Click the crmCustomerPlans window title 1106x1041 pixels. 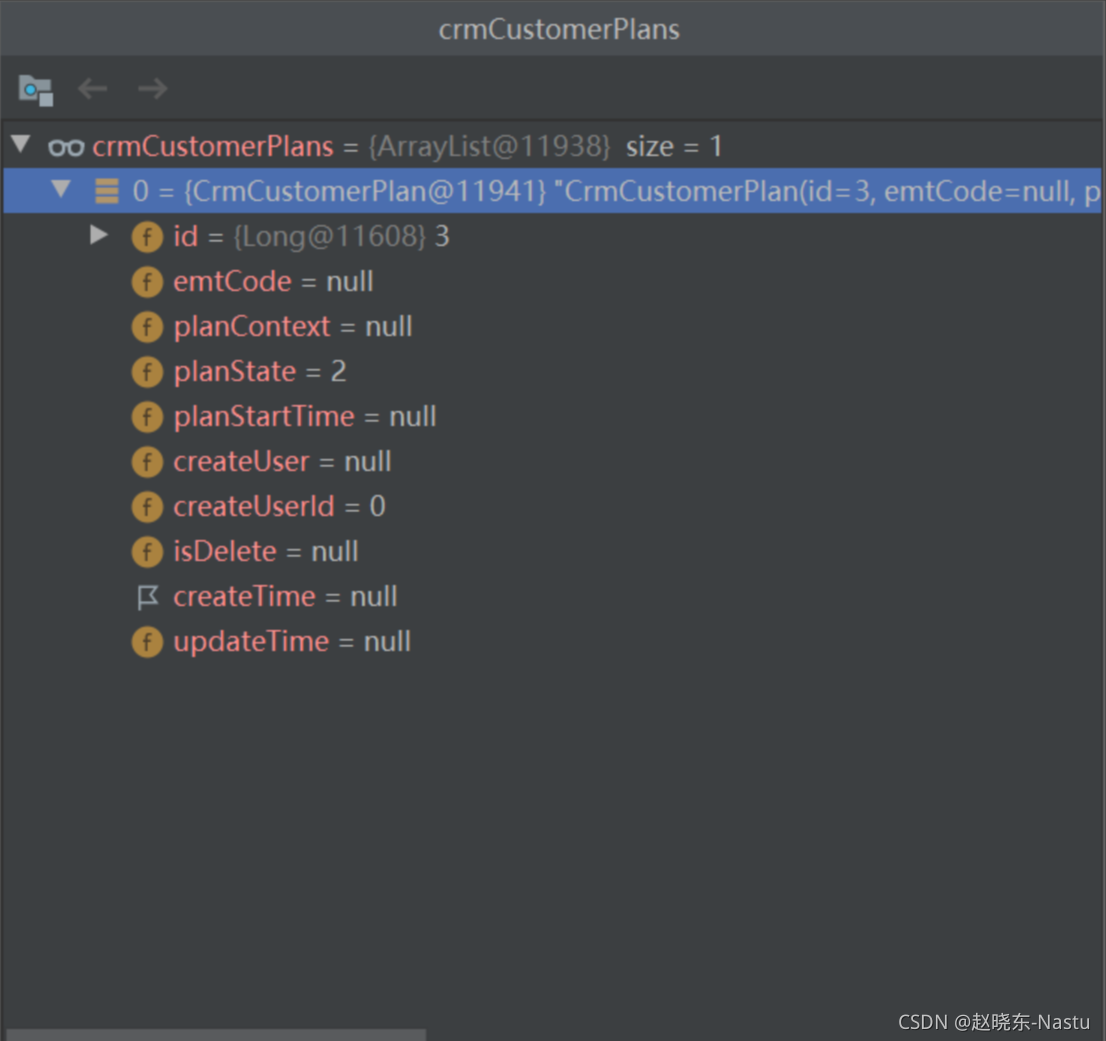559,30
